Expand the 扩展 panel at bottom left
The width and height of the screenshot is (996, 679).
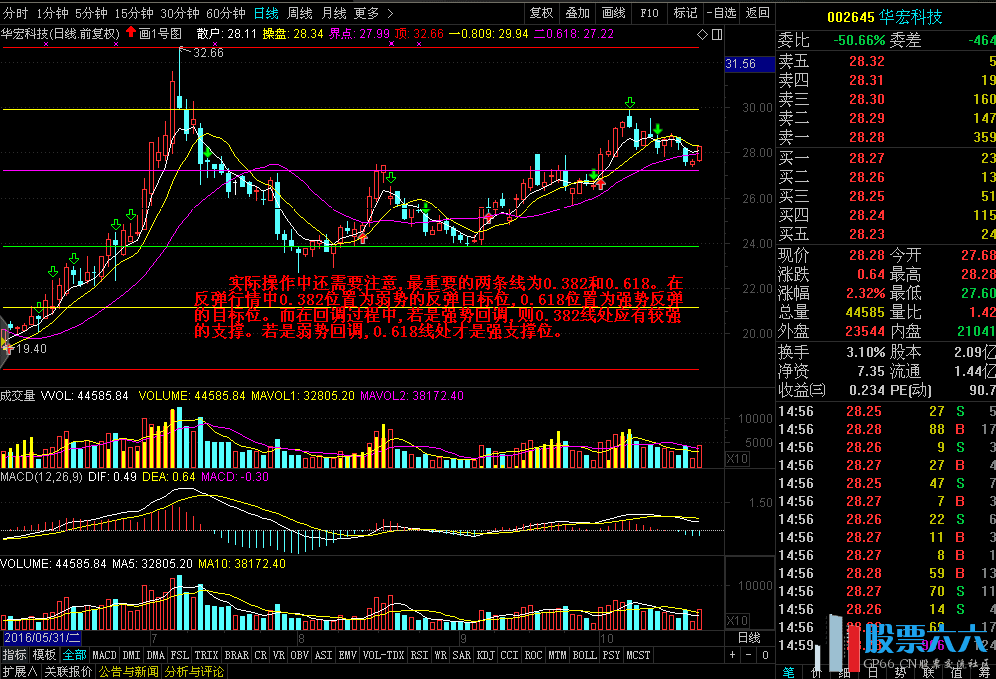[x=20, y=671]
